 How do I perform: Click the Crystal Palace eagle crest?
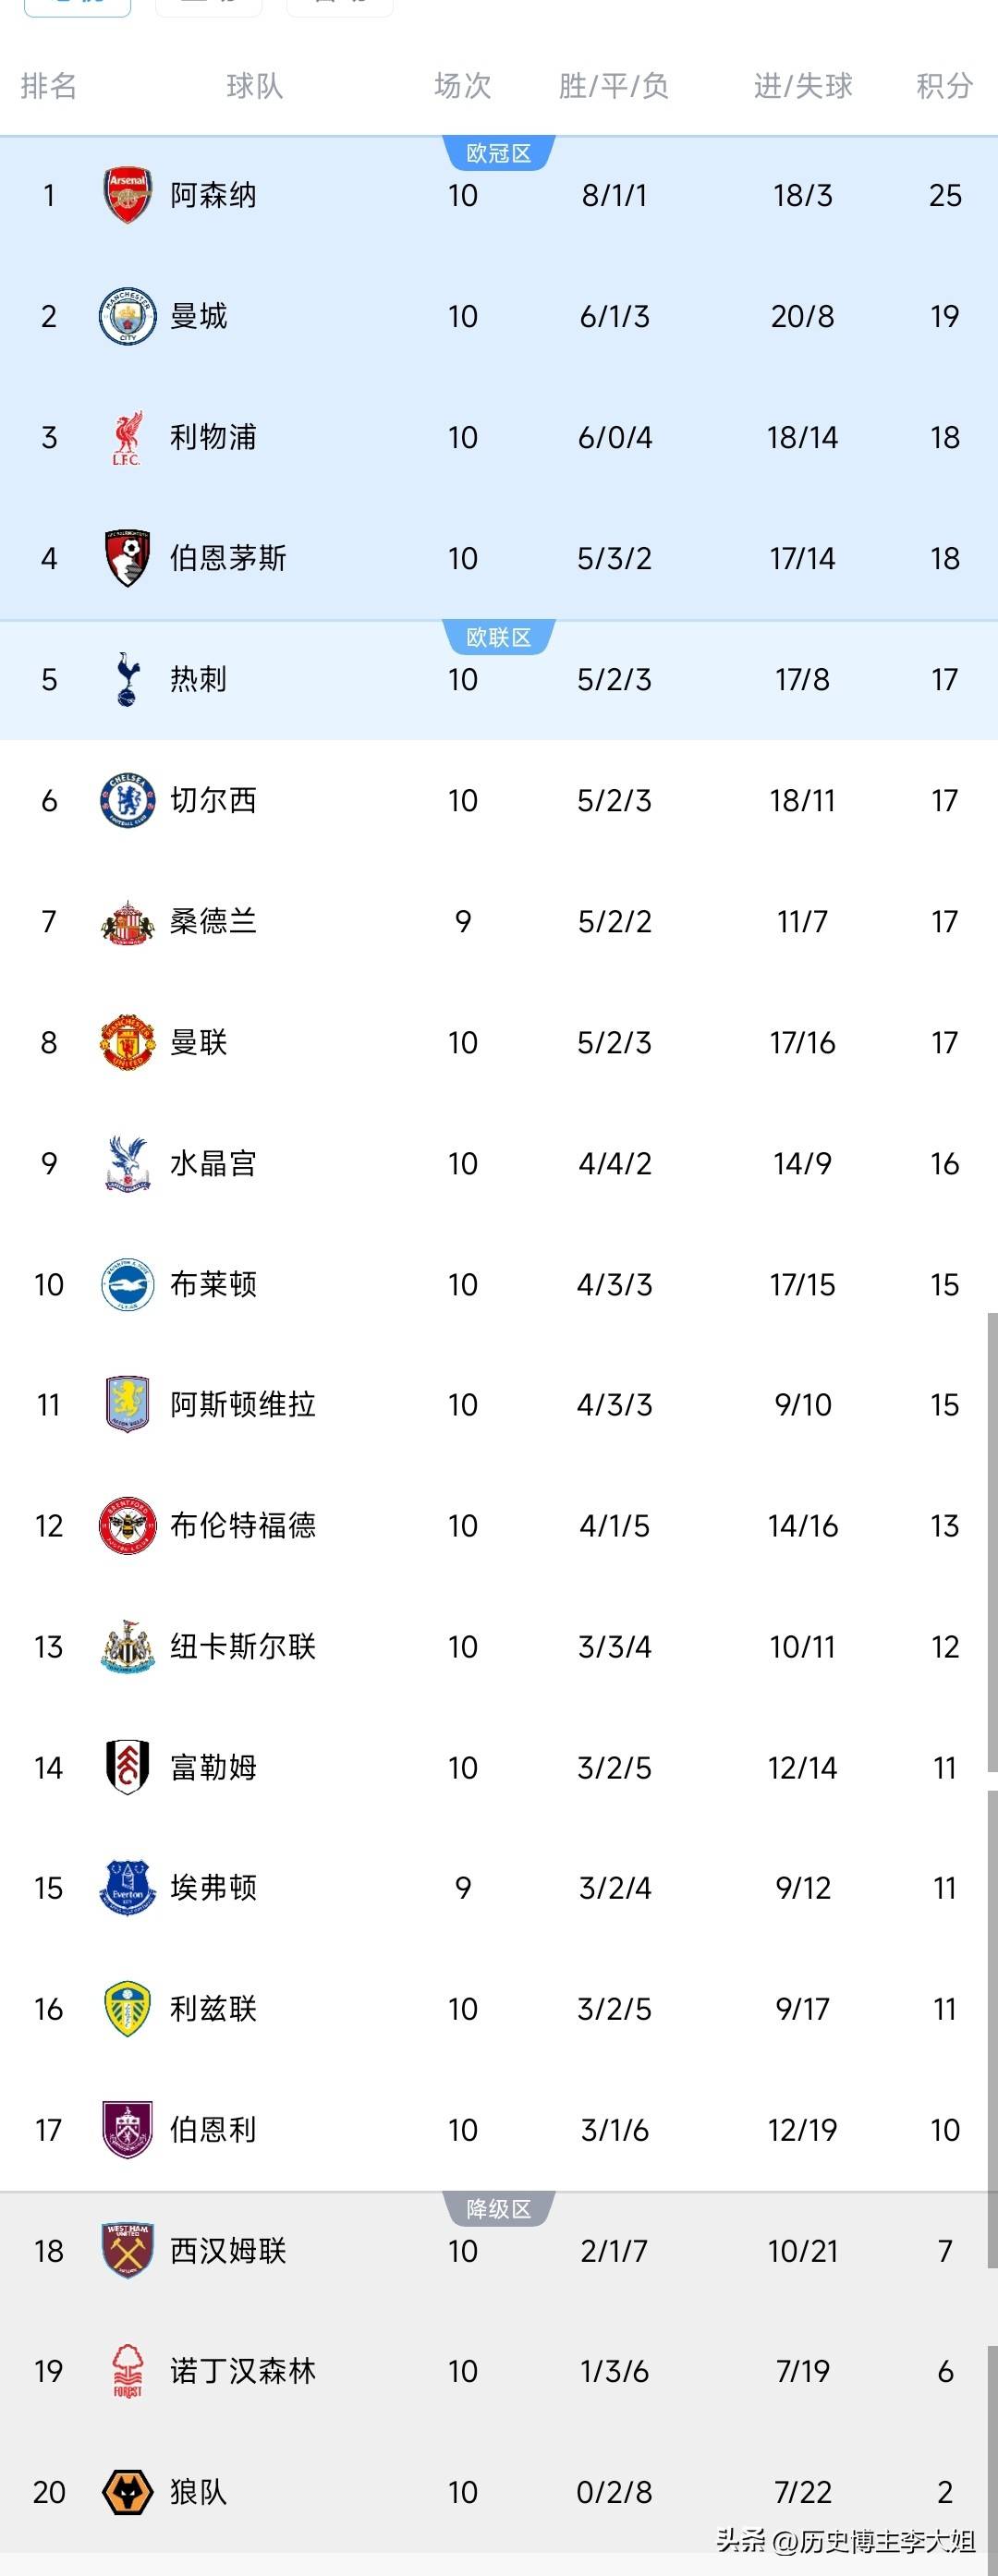point(127,1163)
